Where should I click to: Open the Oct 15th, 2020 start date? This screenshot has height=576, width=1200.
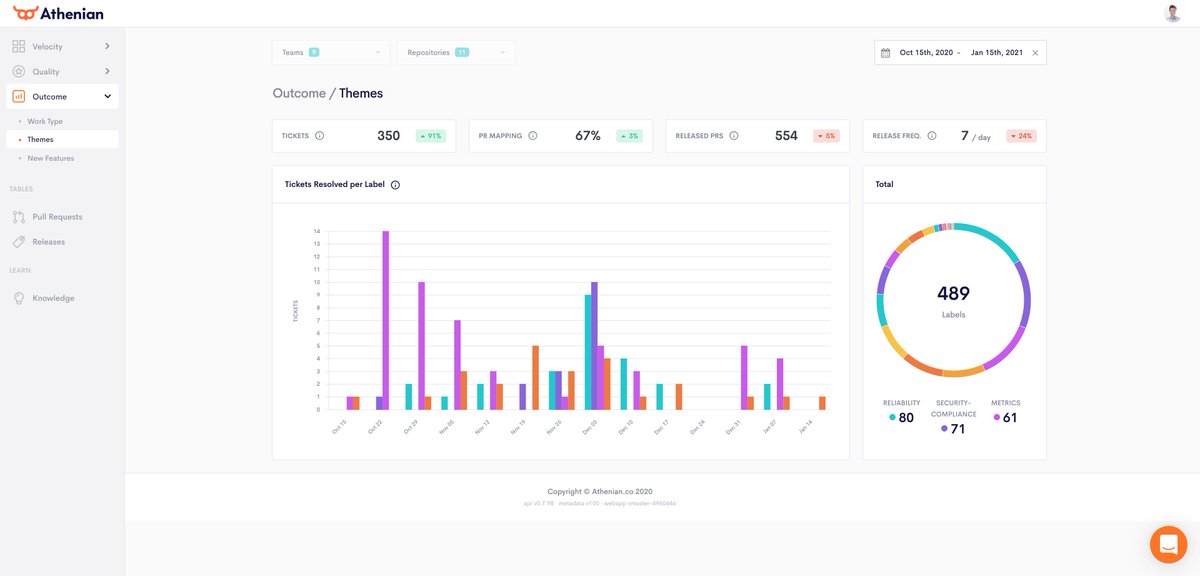(x=926, y=52)
